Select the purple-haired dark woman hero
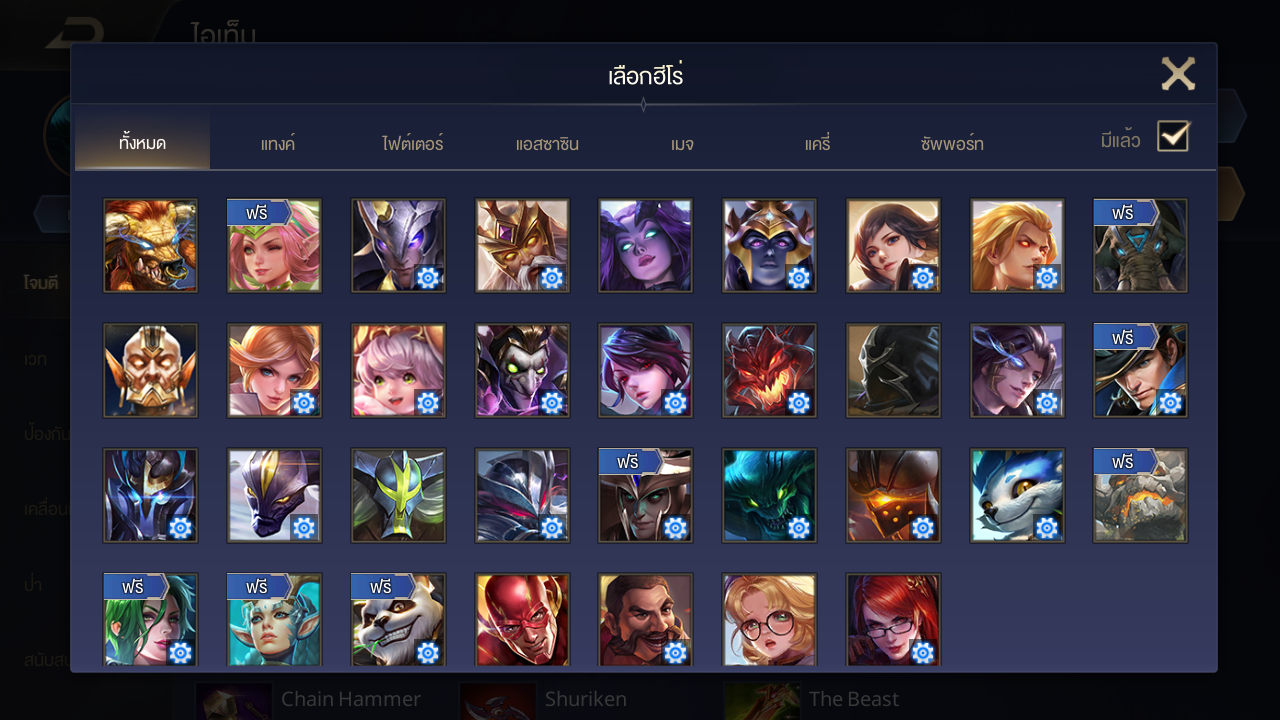The image size is (1280, 720). 645,246
